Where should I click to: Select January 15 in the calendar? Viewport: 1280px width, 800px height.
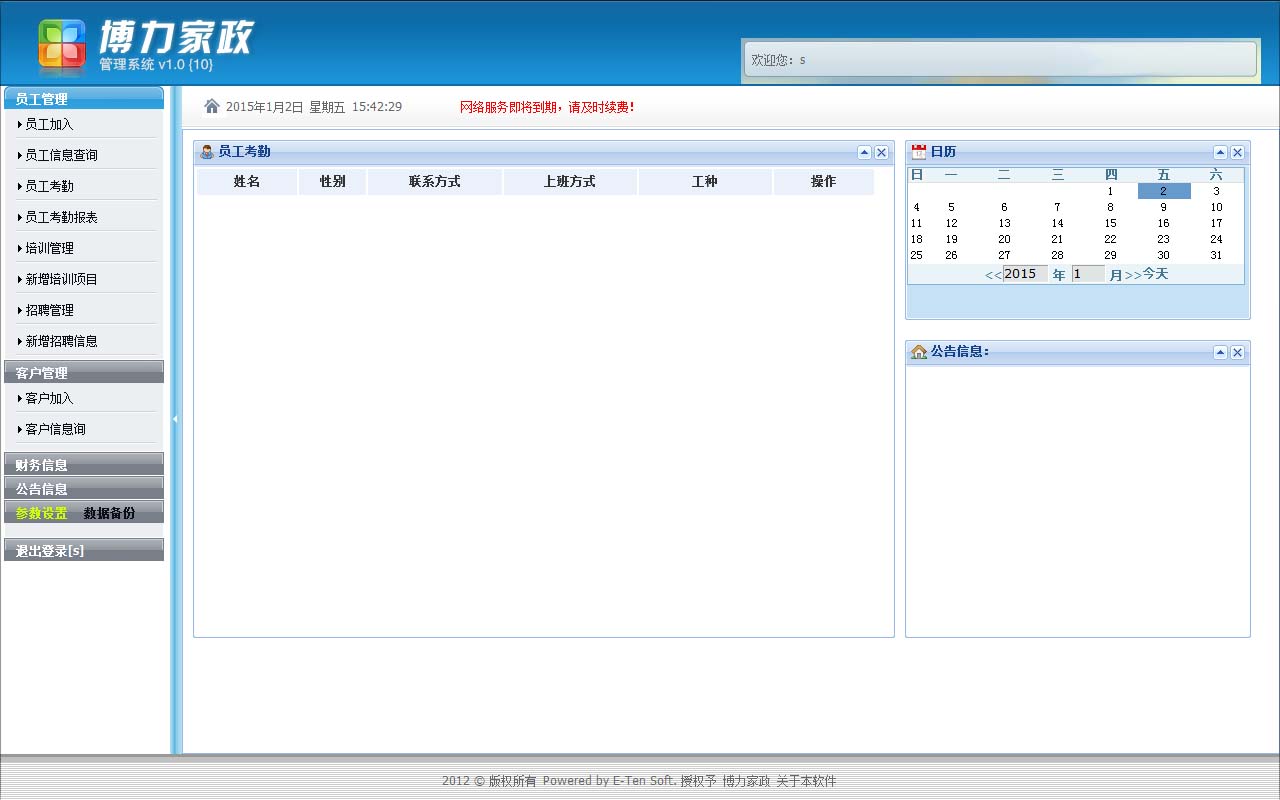click(1110, 223)
